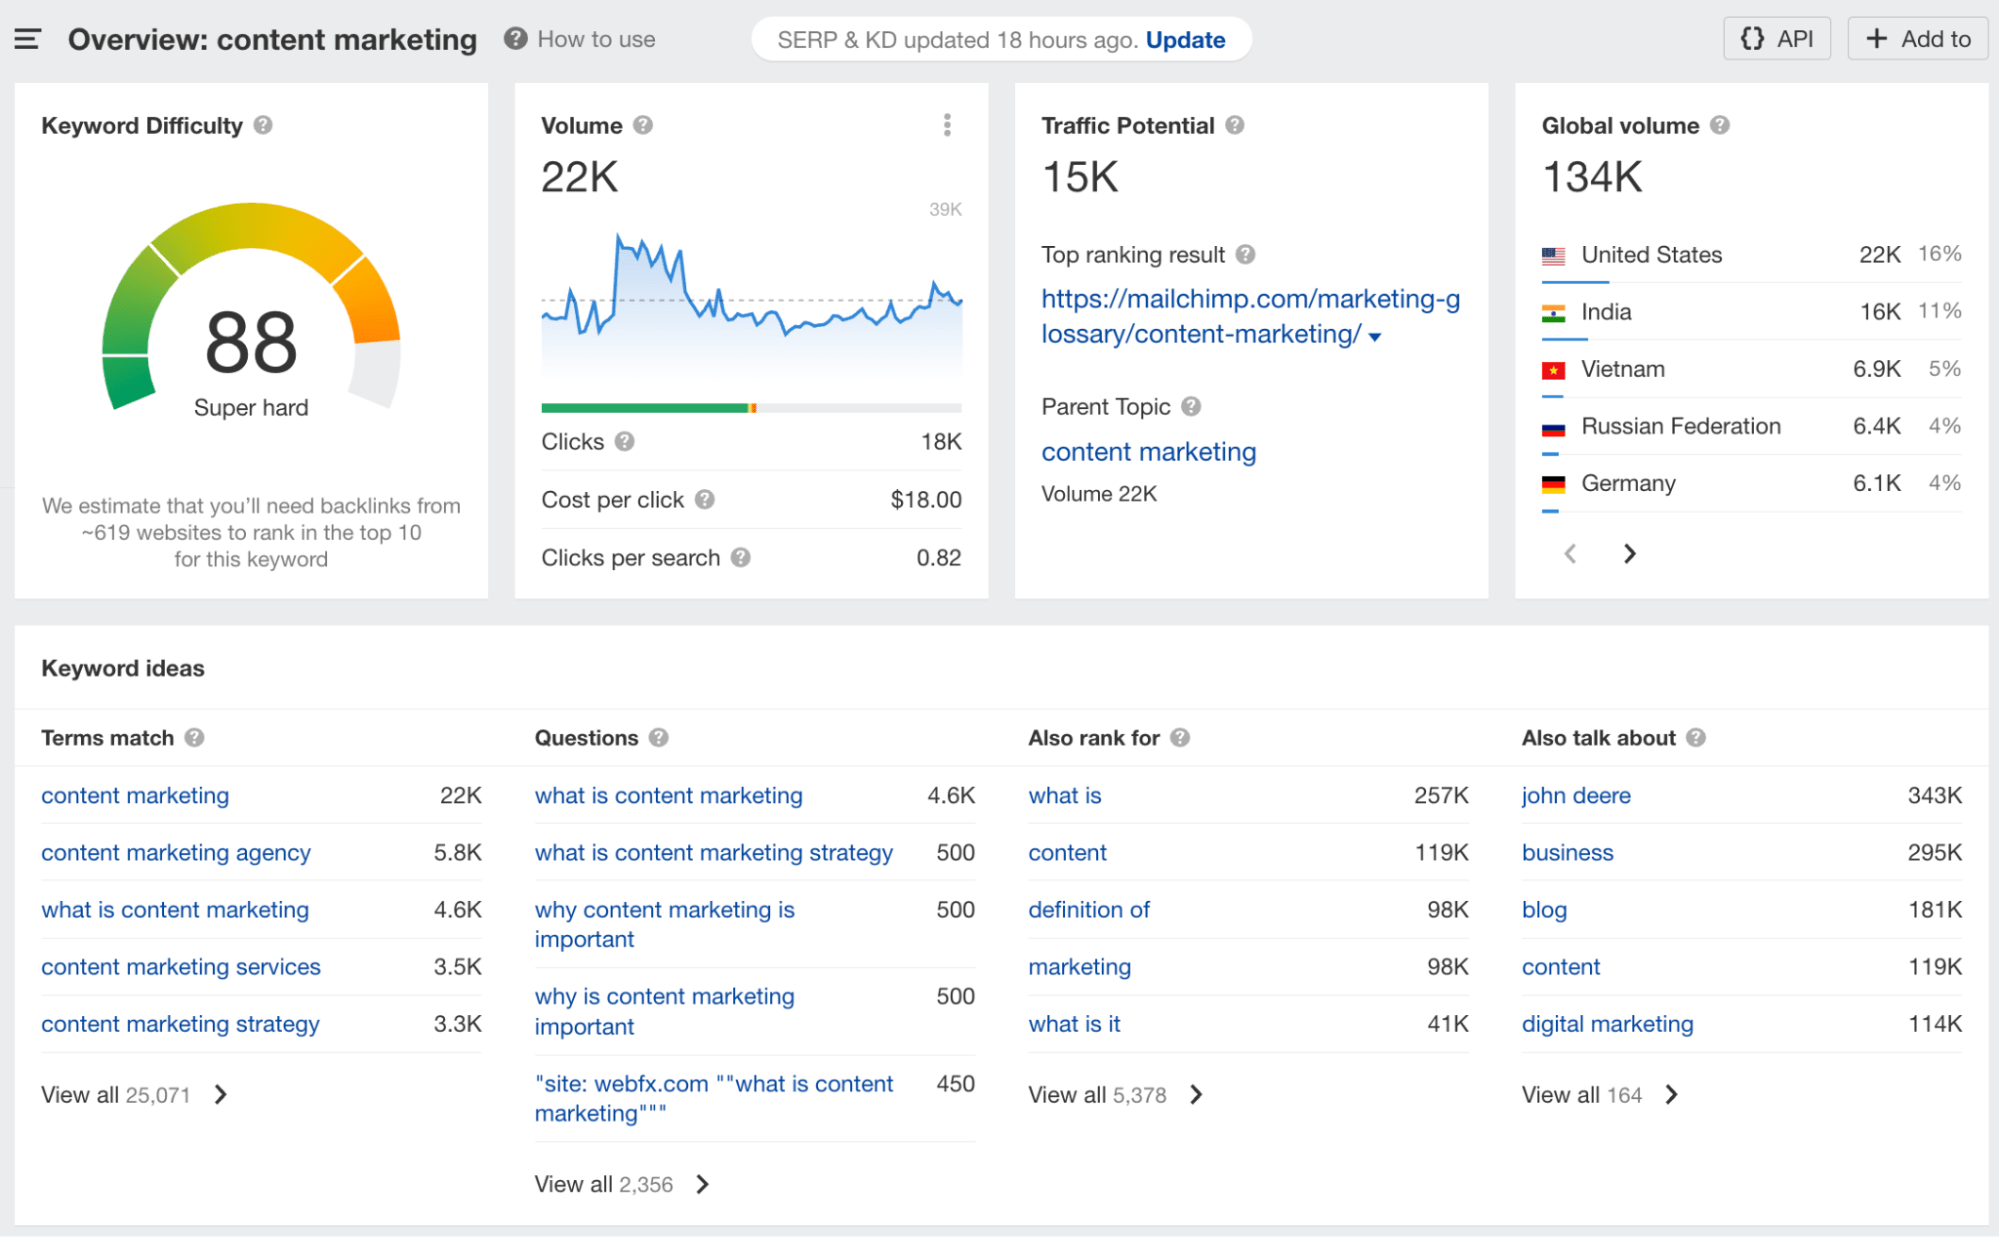This screenshot has width=1999, height=1237.
Task: Click the How to use help icon
Action: pyautogui.click(x=513, y=39)
